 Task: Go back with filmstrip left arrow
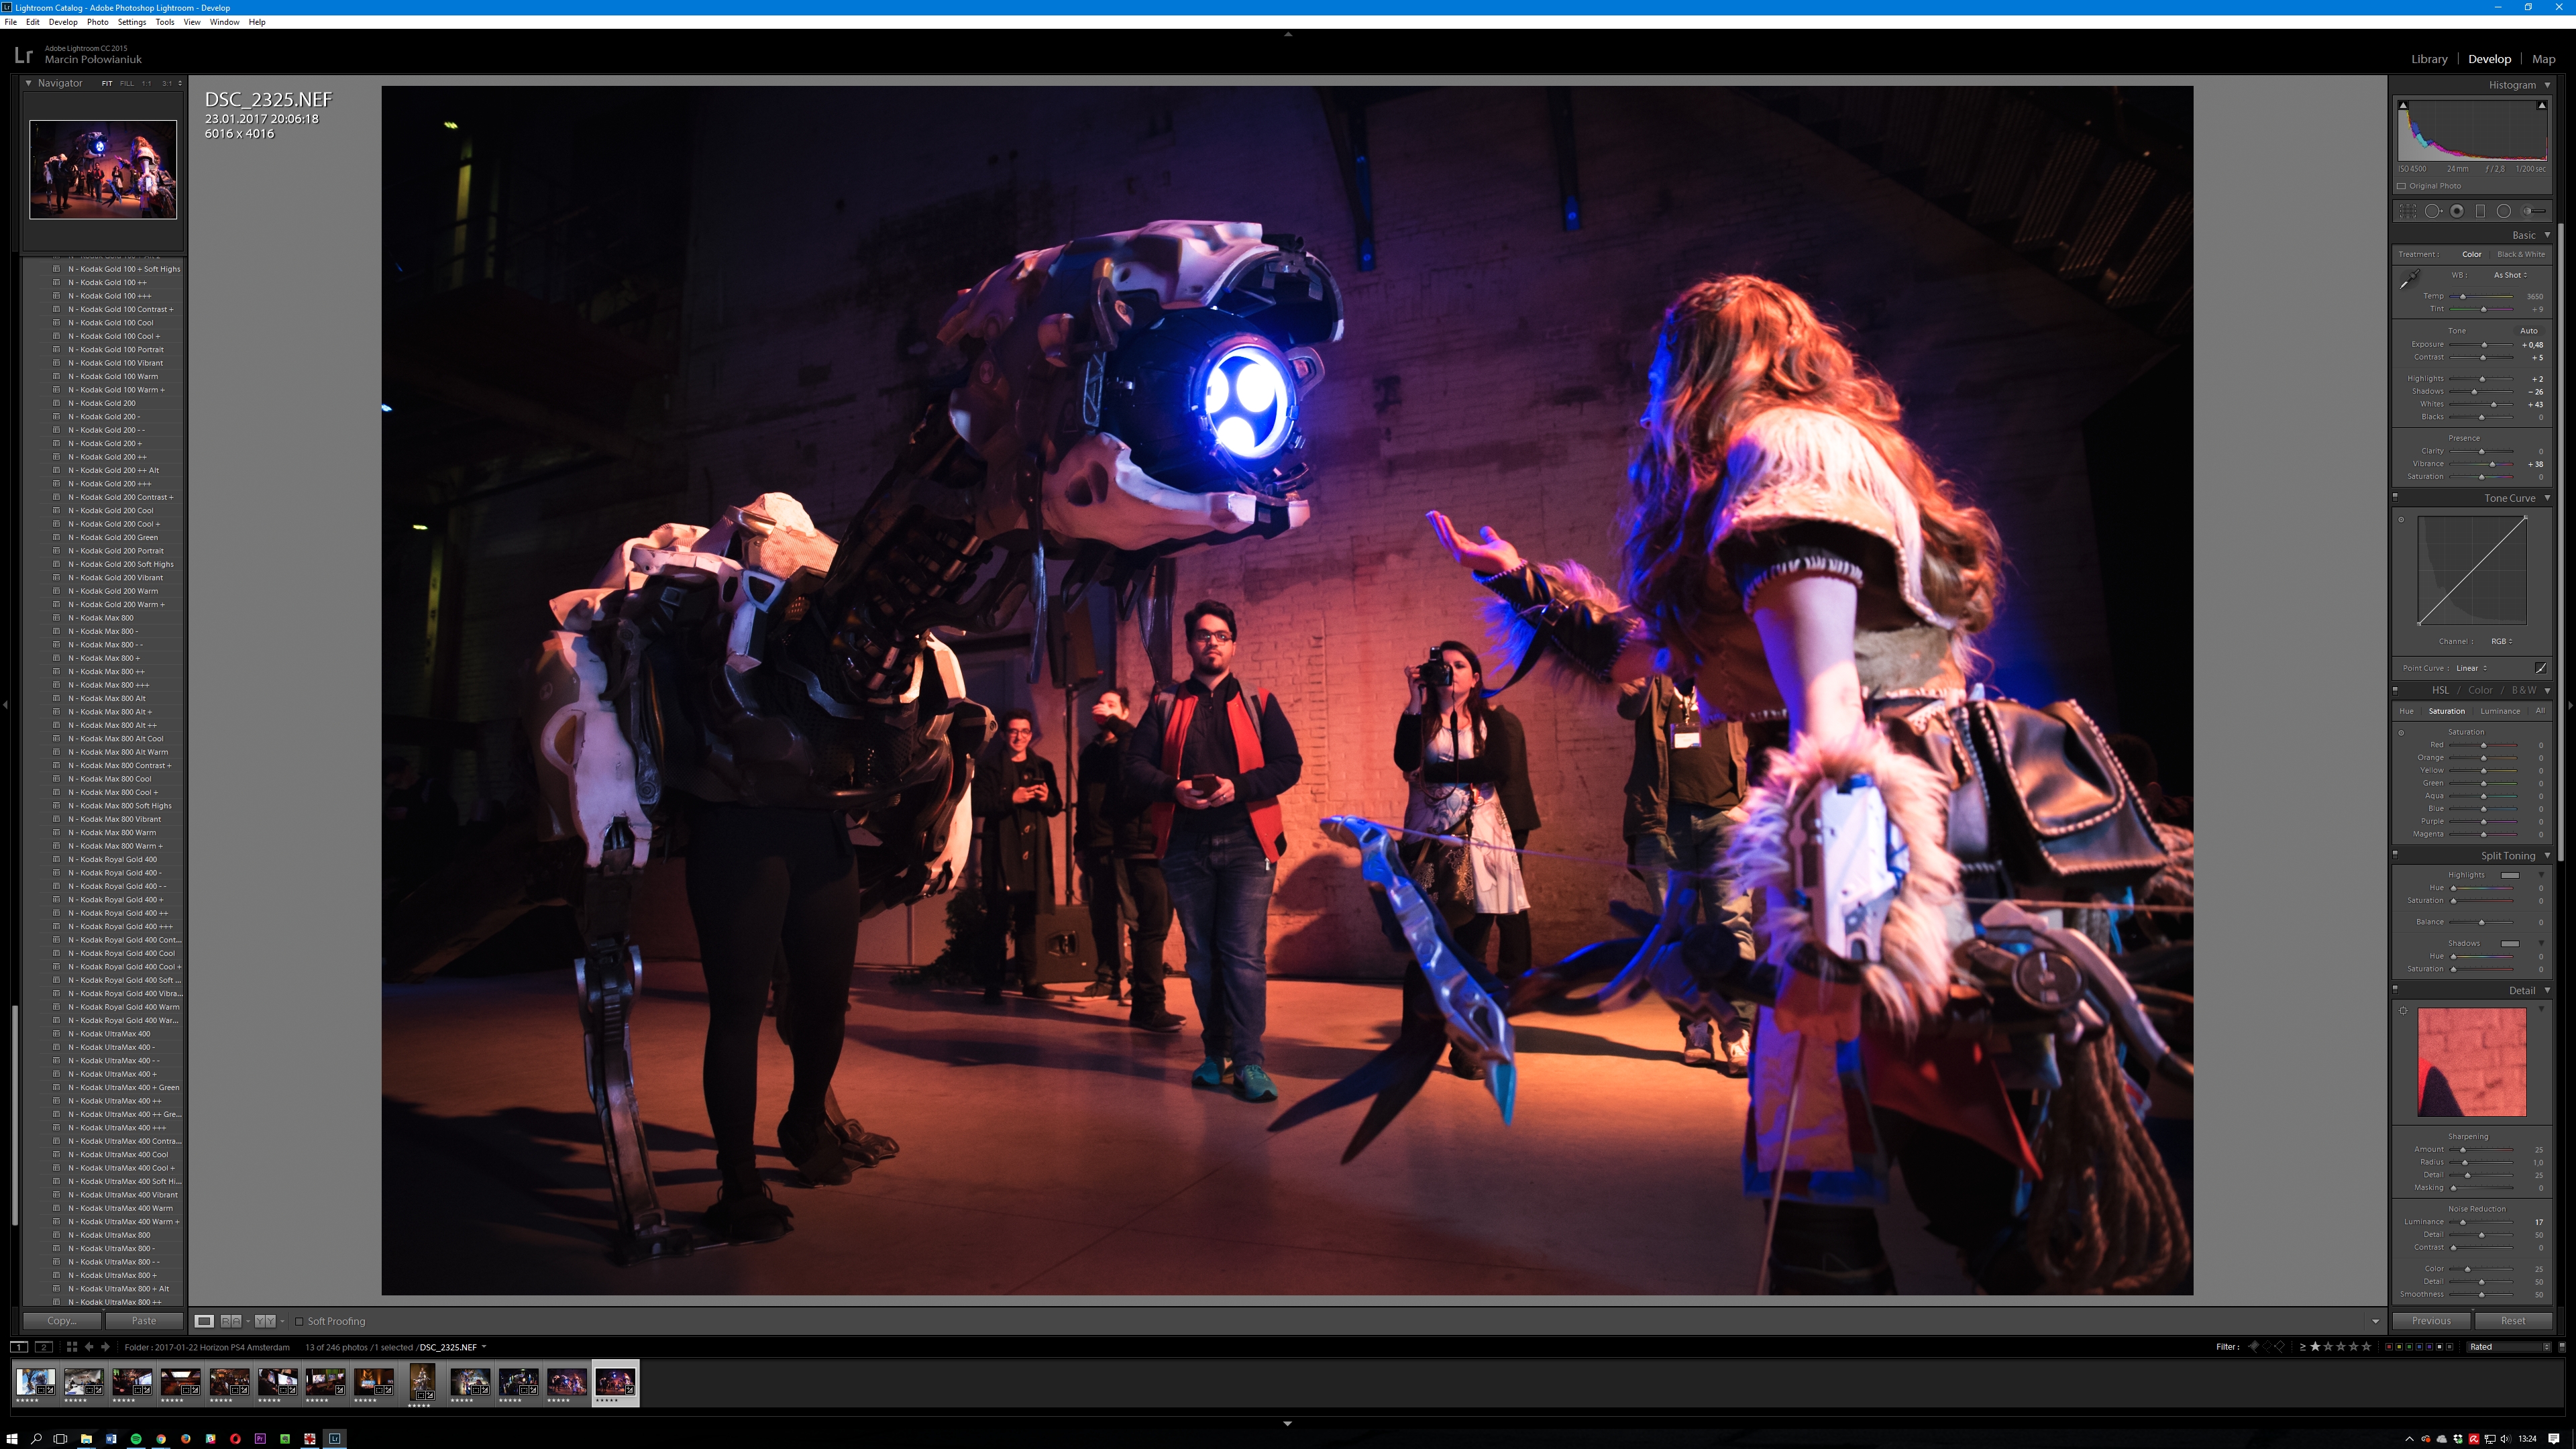point(89,1347)
